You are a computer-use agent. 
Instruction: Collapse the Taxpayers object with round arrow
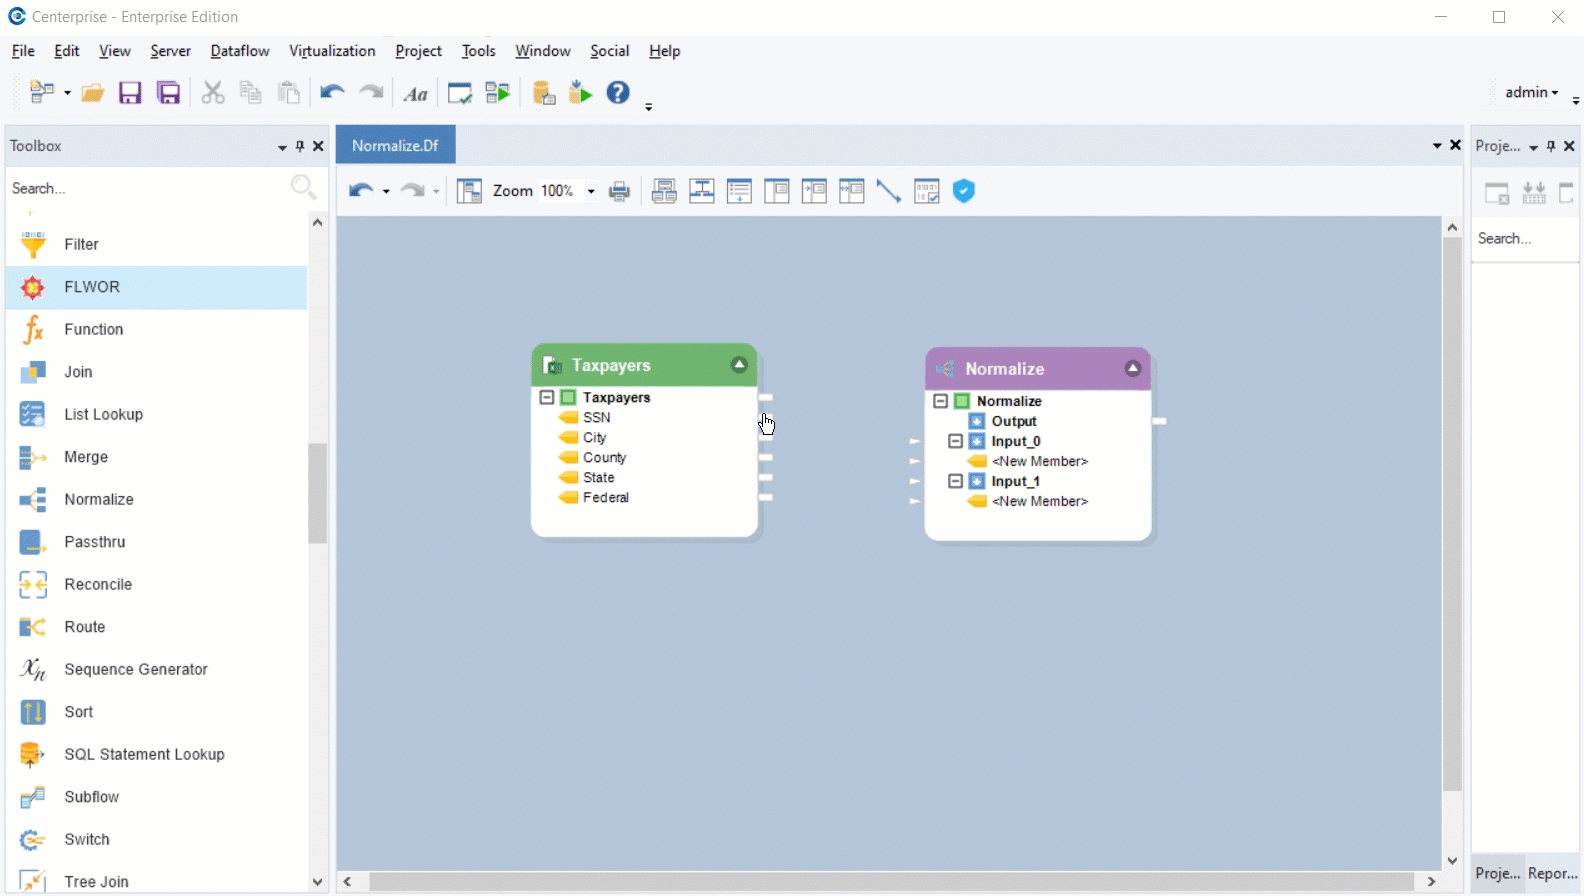click(x=739, y=365)
